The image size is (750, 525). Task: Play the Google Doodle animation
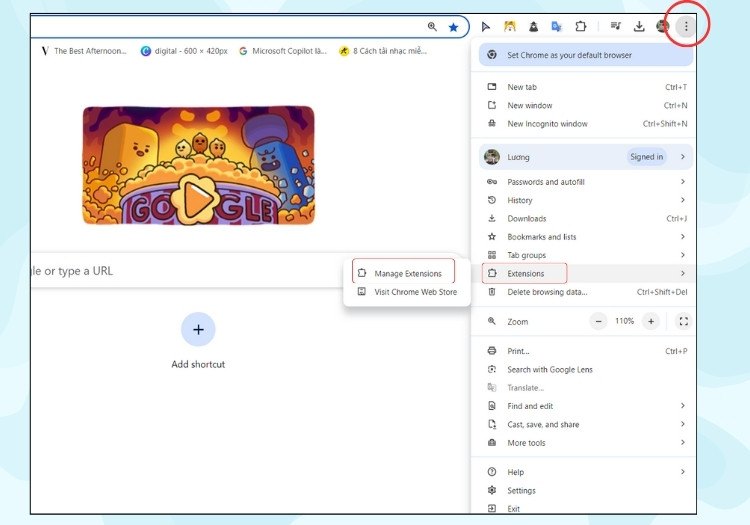[199, 200]
